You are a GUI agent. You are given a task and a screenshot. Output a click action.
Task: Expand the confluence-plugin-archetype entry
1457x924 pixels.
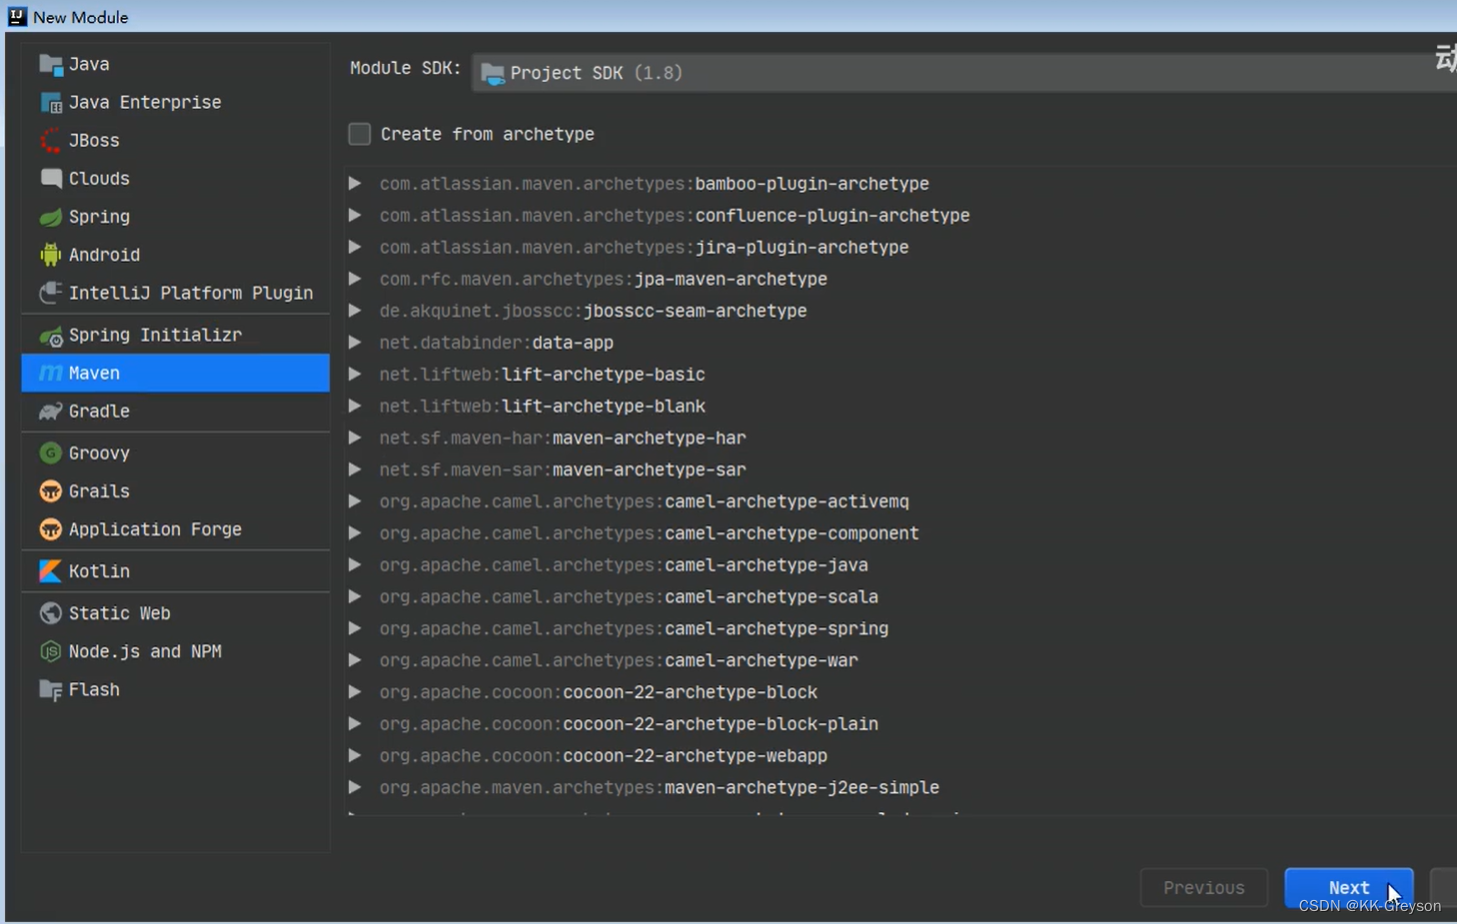click(354, 215)
